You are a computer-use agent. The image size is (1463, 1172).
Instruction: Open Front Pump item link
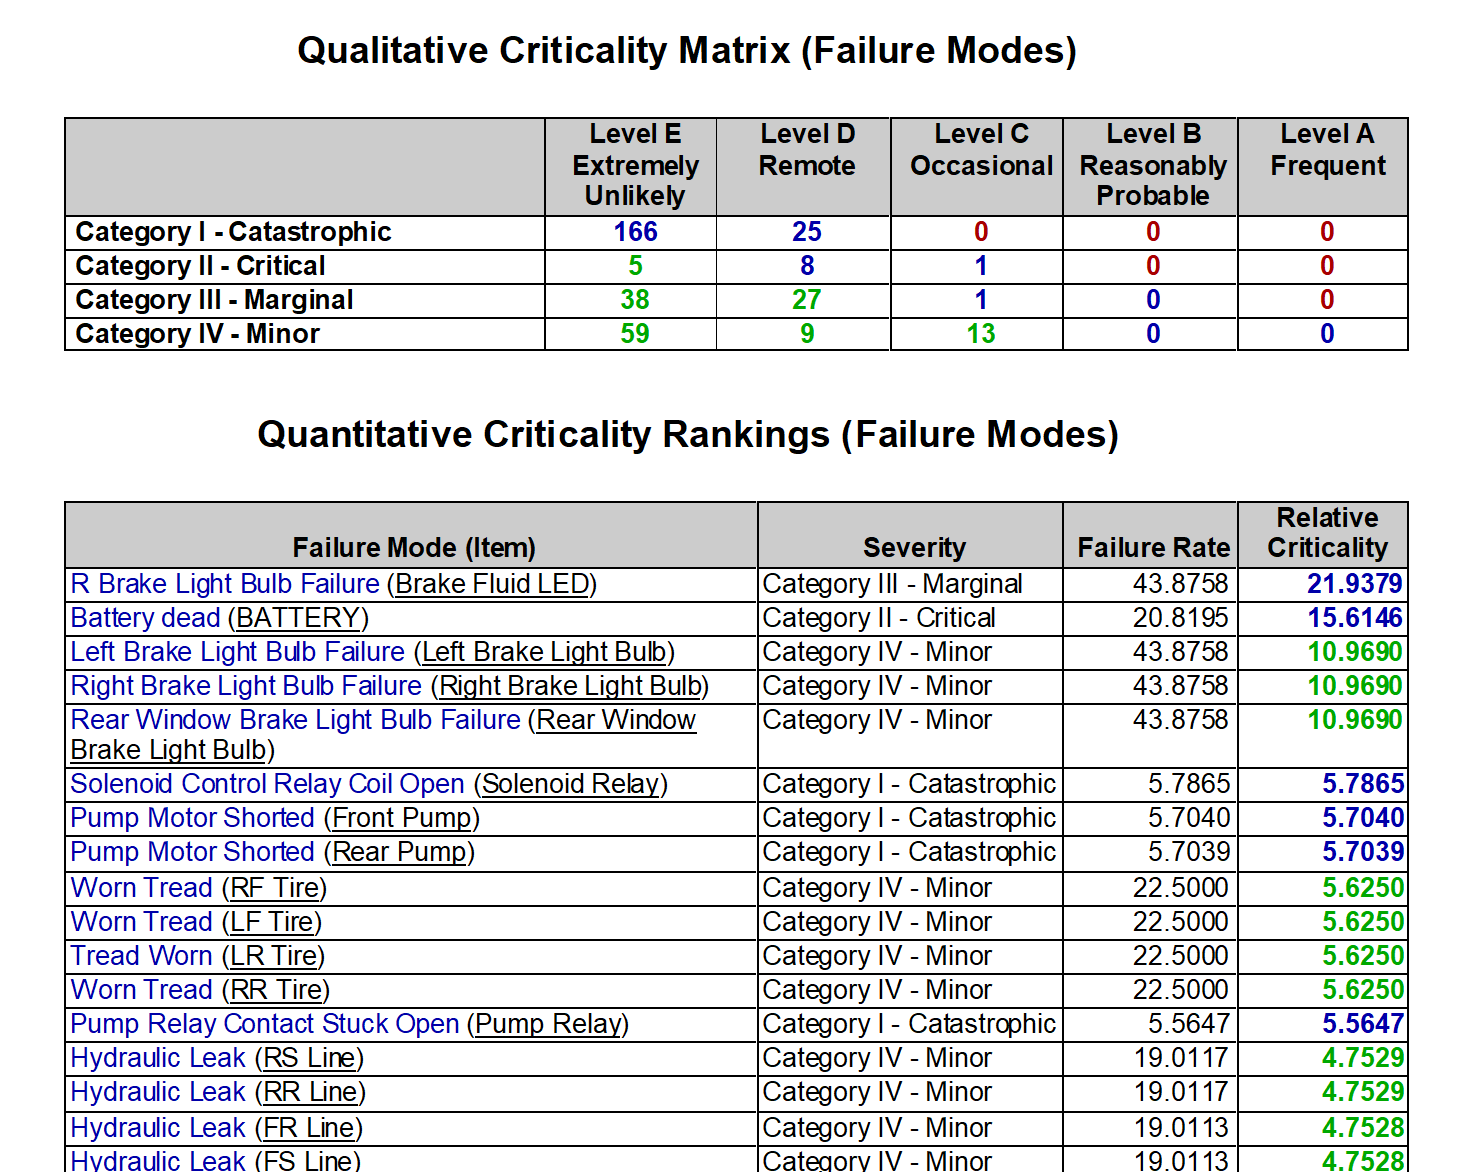click(x=402, y=818)
